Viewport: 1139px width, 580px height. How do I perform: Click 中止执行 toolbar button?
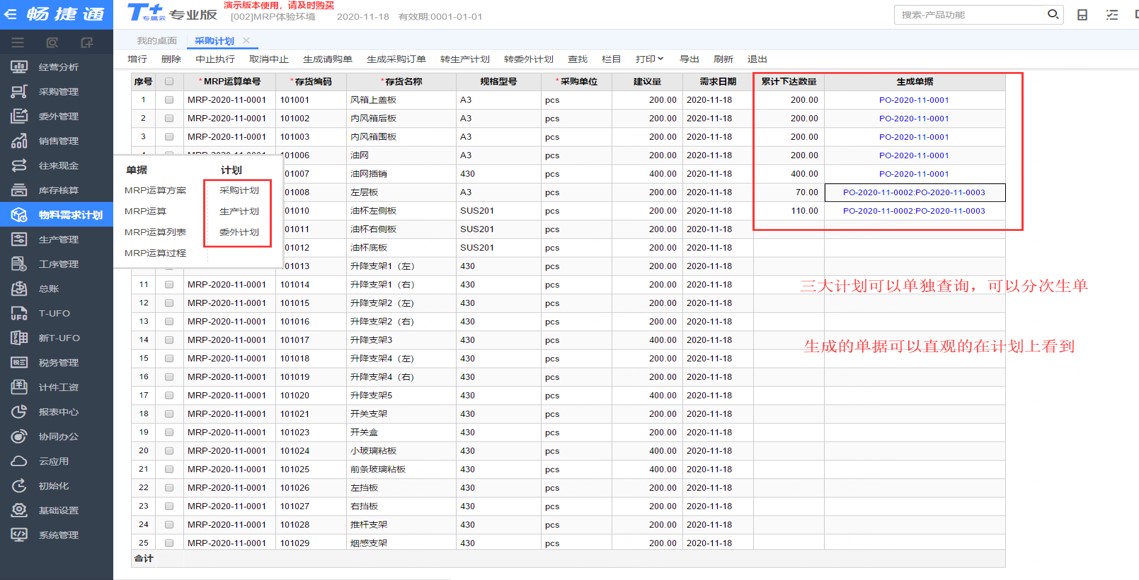215,59
